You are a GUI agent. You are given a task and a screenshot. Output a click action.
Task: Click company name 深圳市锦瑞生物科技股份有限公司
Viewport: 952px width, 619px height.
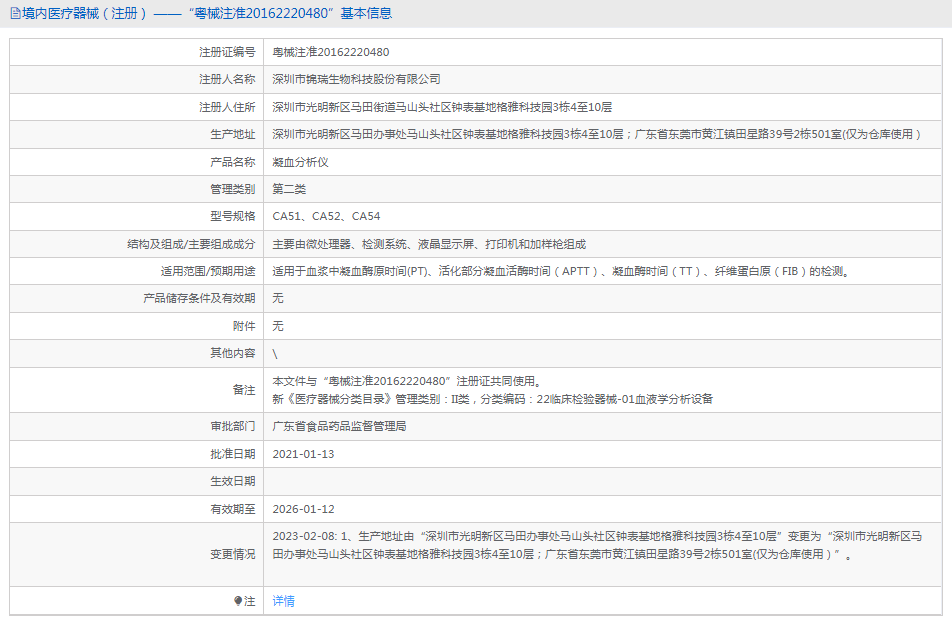click(356, 79)
